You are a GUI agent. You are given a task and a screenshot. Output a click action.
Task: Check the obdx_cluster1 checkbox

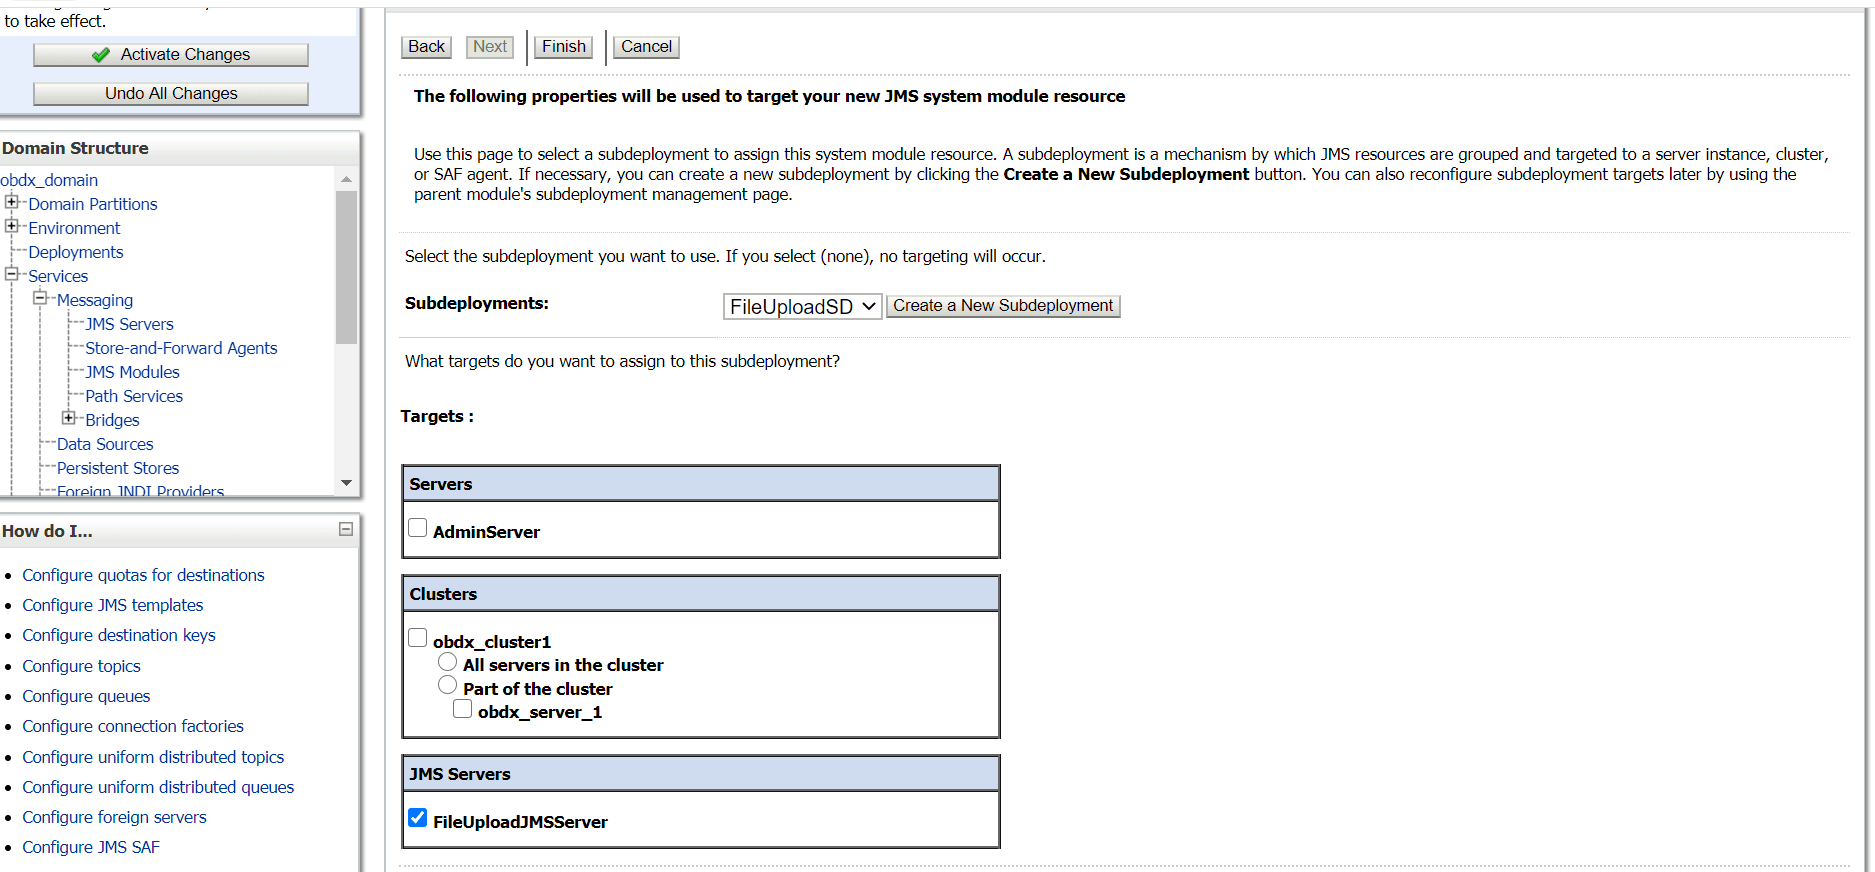click(418, 638)
